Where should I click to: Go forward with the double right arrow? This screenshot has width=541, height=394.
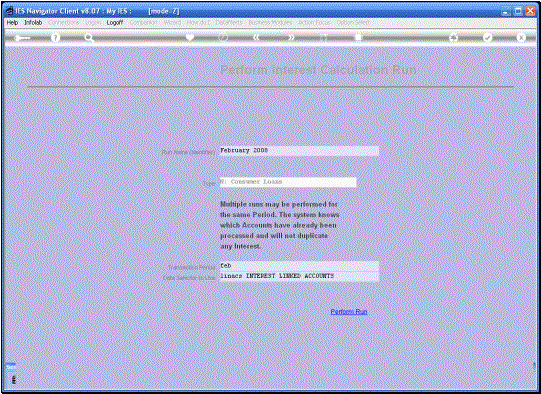(x=291, y=37)
